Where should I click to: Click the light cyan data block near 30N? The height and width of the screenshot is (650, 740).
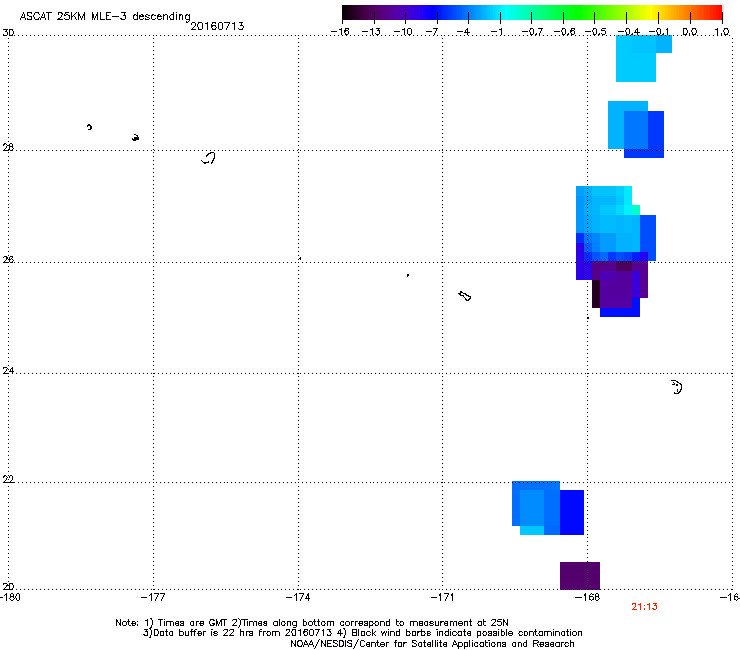click(636, 59)
